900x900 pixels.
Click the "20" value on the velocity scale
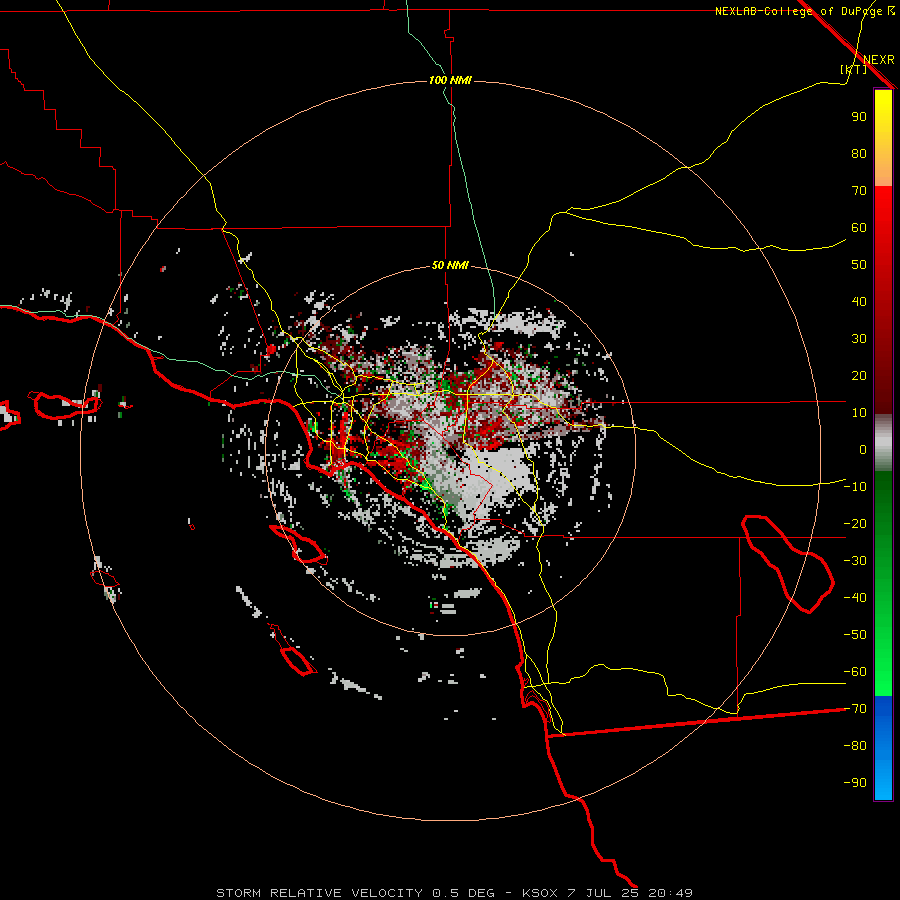tap(859, 376)
